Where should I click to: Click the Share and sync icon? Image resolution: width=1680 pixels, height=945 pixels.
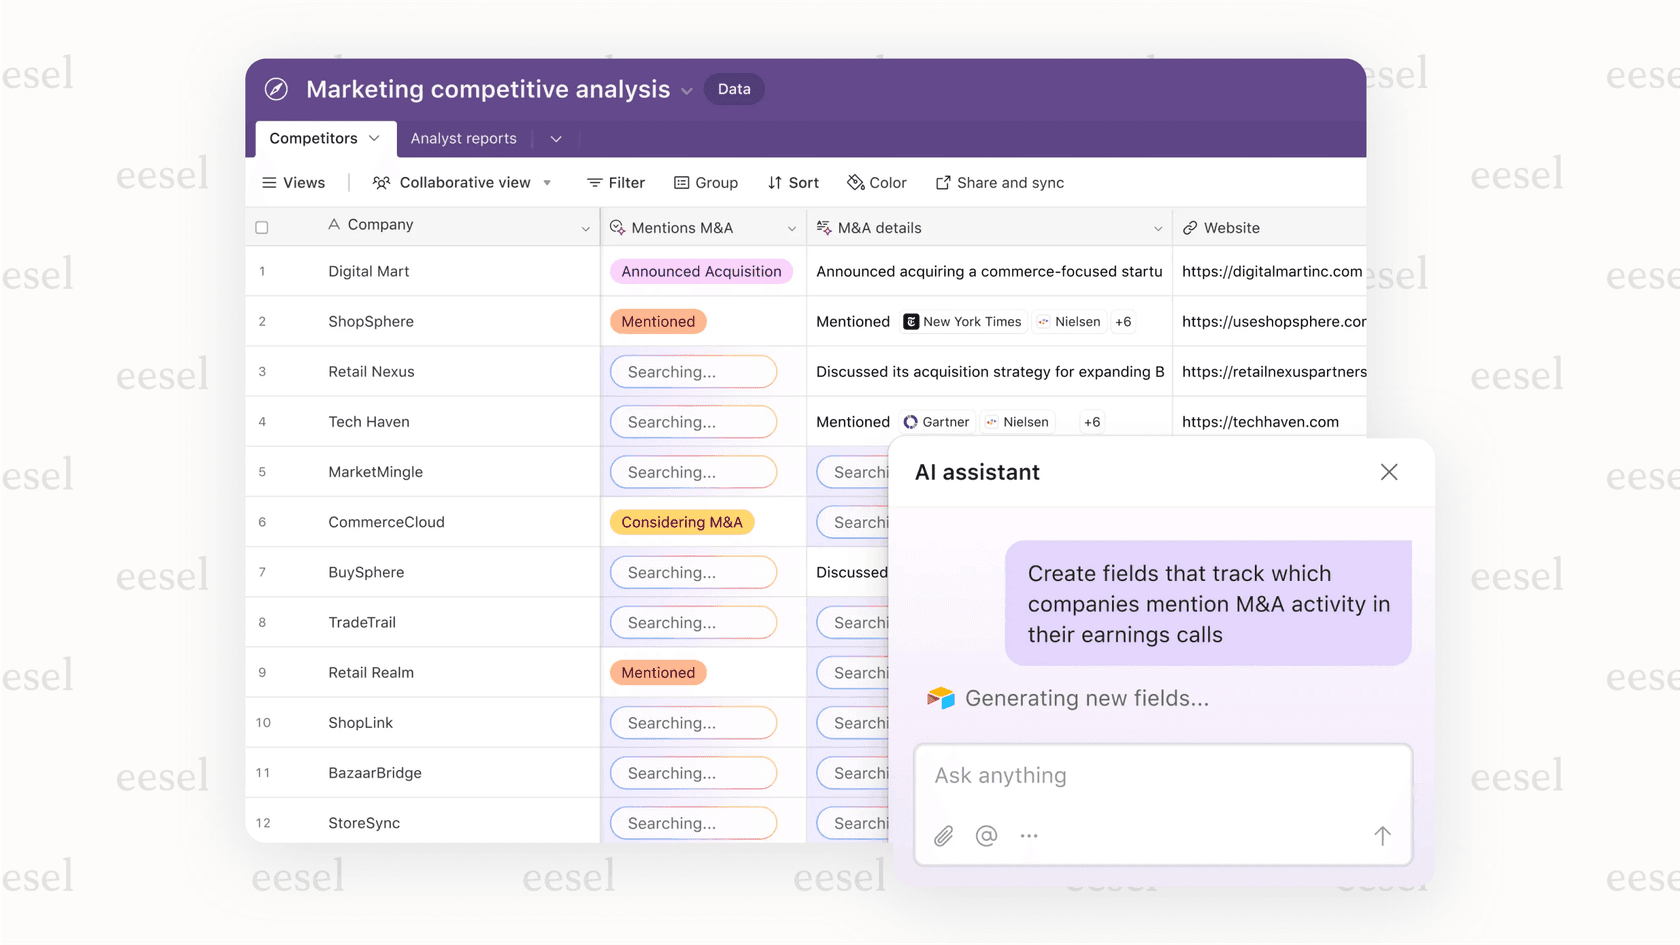[941, 182]
